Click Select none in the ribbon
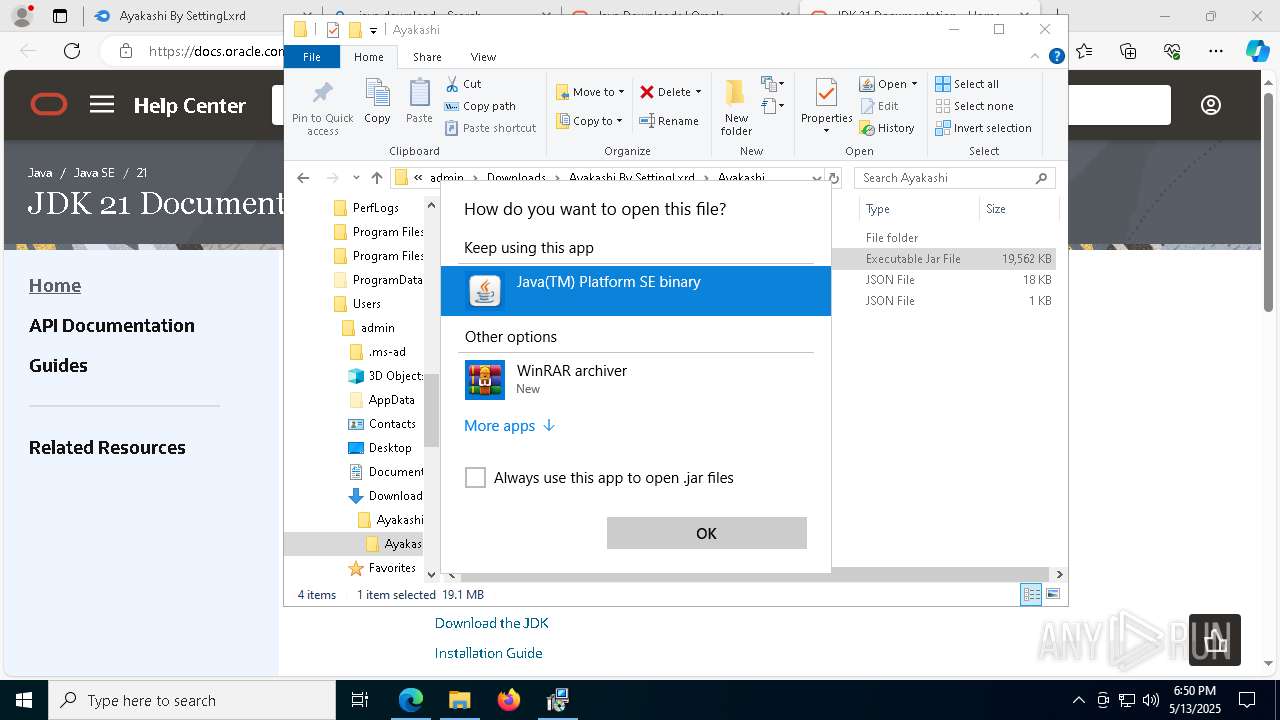The height and width of the screenshot is (720, 1280). coord(974,106)
